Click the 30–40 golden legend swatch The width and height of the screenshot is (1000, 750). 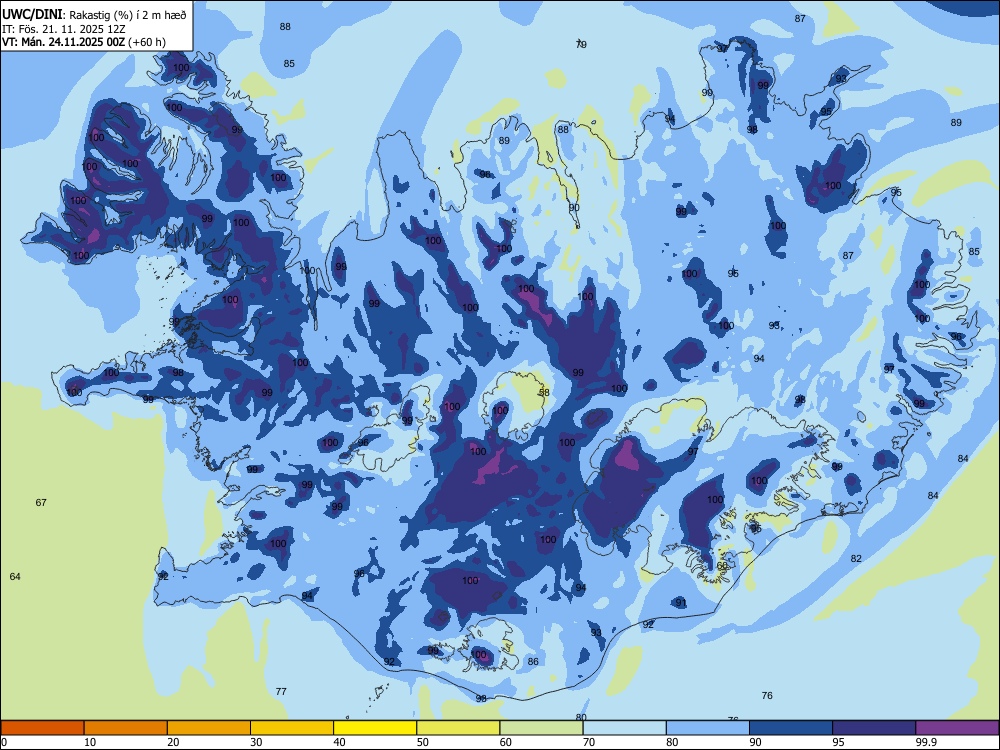point(292,728)
